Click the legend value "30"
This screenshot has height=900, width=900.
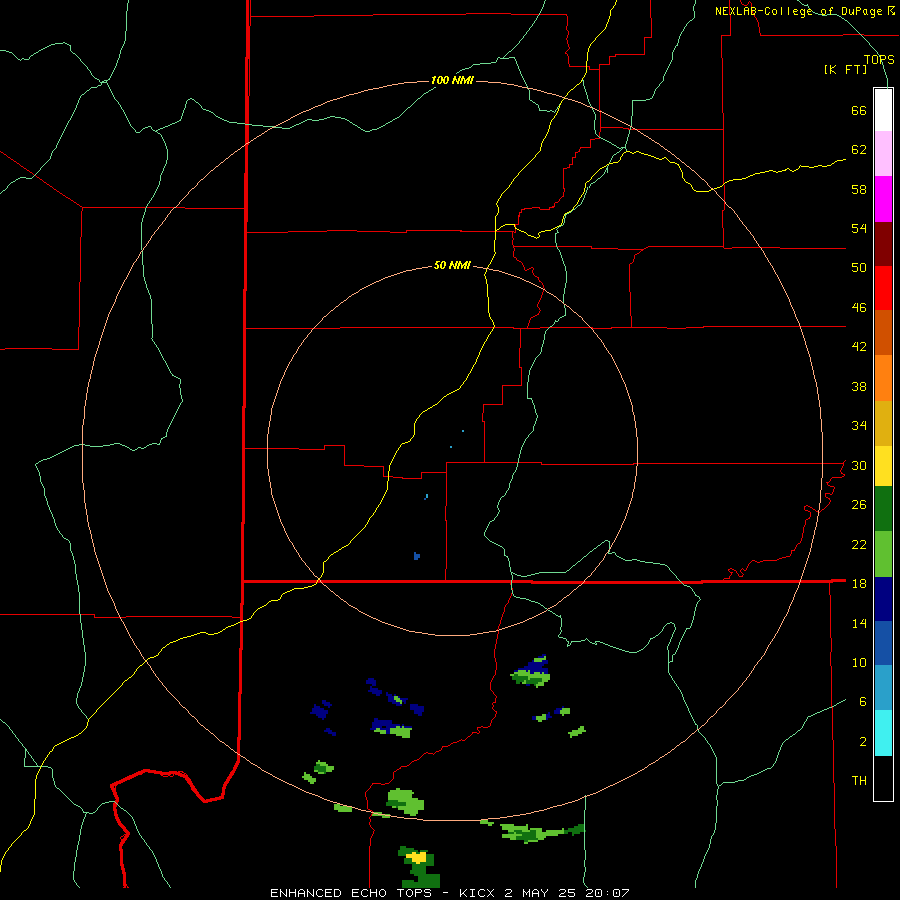coord(859,465)
